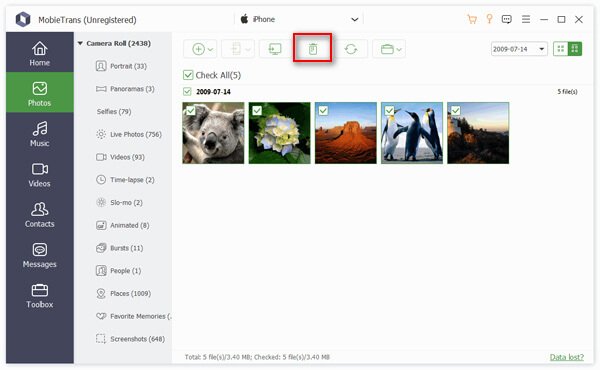Click the Data lost? link

coord(567,357)
